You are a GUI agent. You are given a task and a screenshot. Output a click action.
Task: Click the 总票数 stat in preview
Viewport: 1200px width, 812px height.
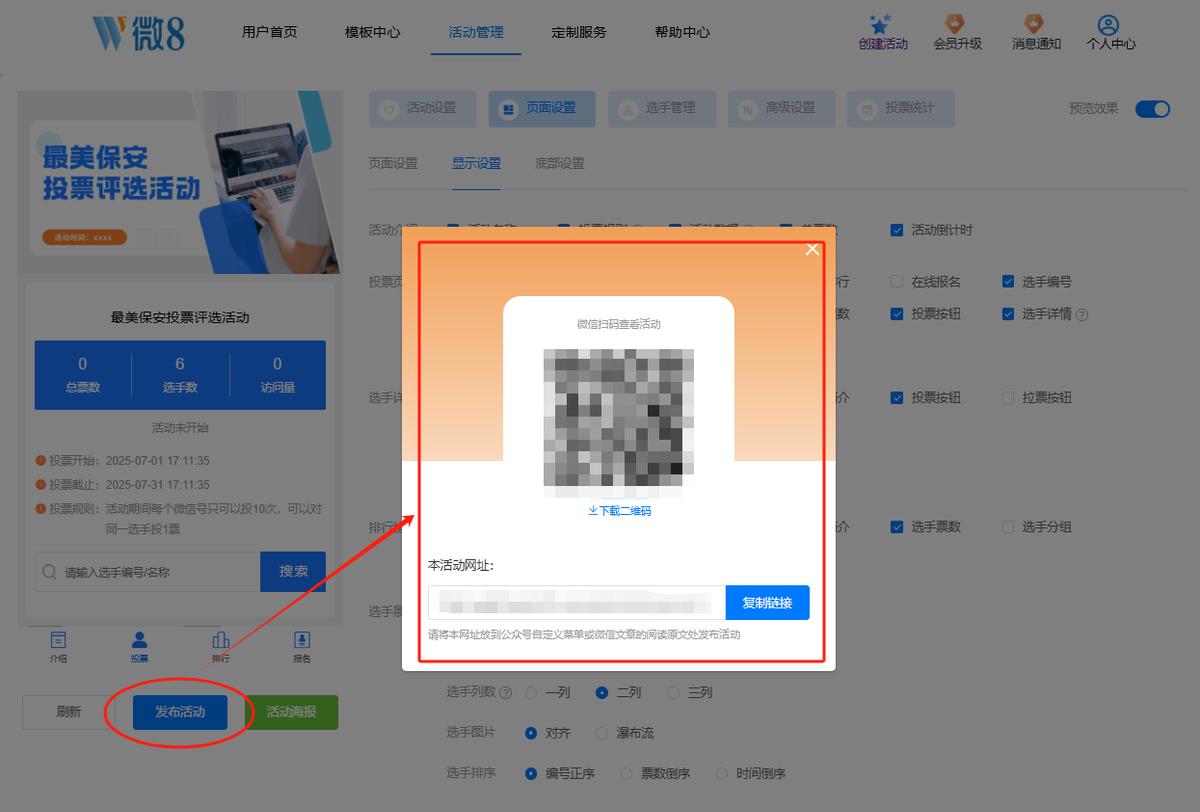83,375
